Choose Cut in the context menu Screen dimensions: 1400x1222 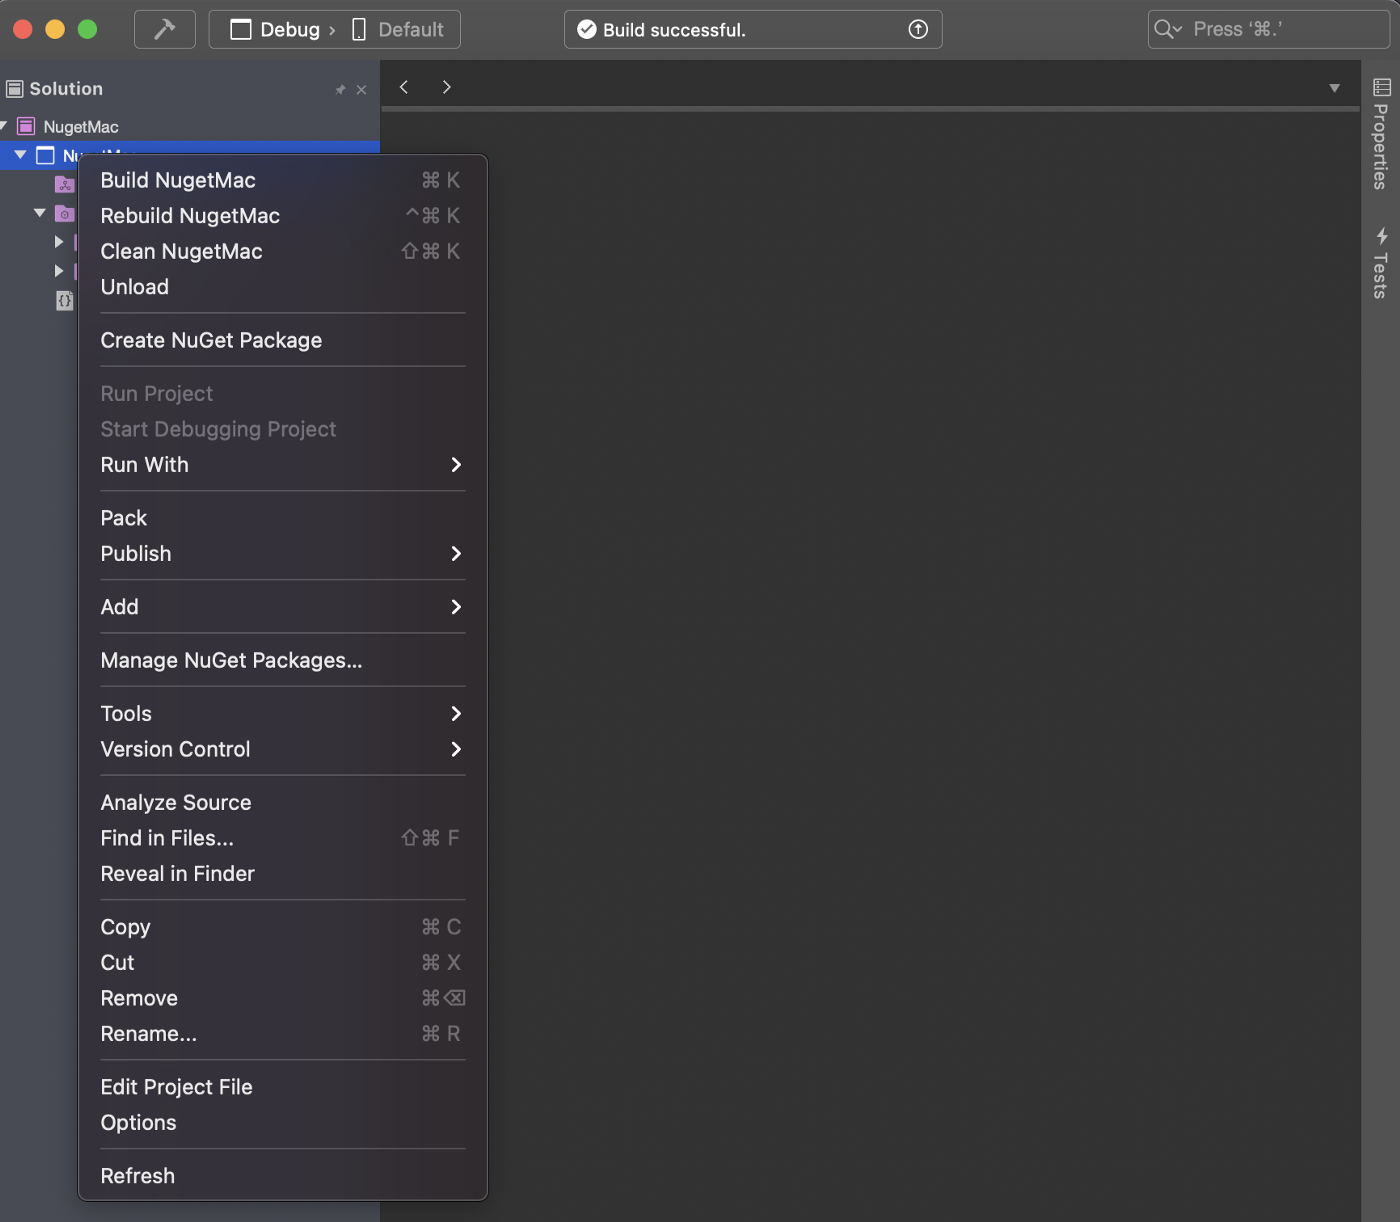[283, 963]
